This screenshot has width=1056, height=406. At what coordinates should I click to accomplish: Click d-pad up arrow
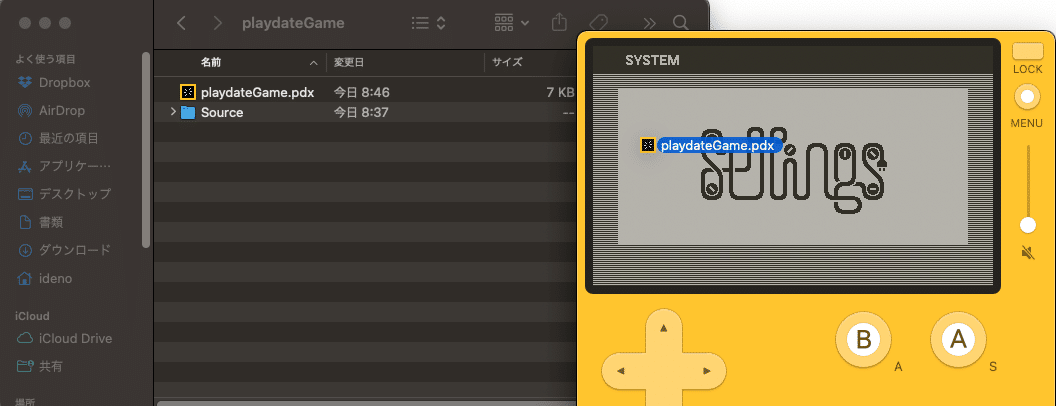coord(664,329)
